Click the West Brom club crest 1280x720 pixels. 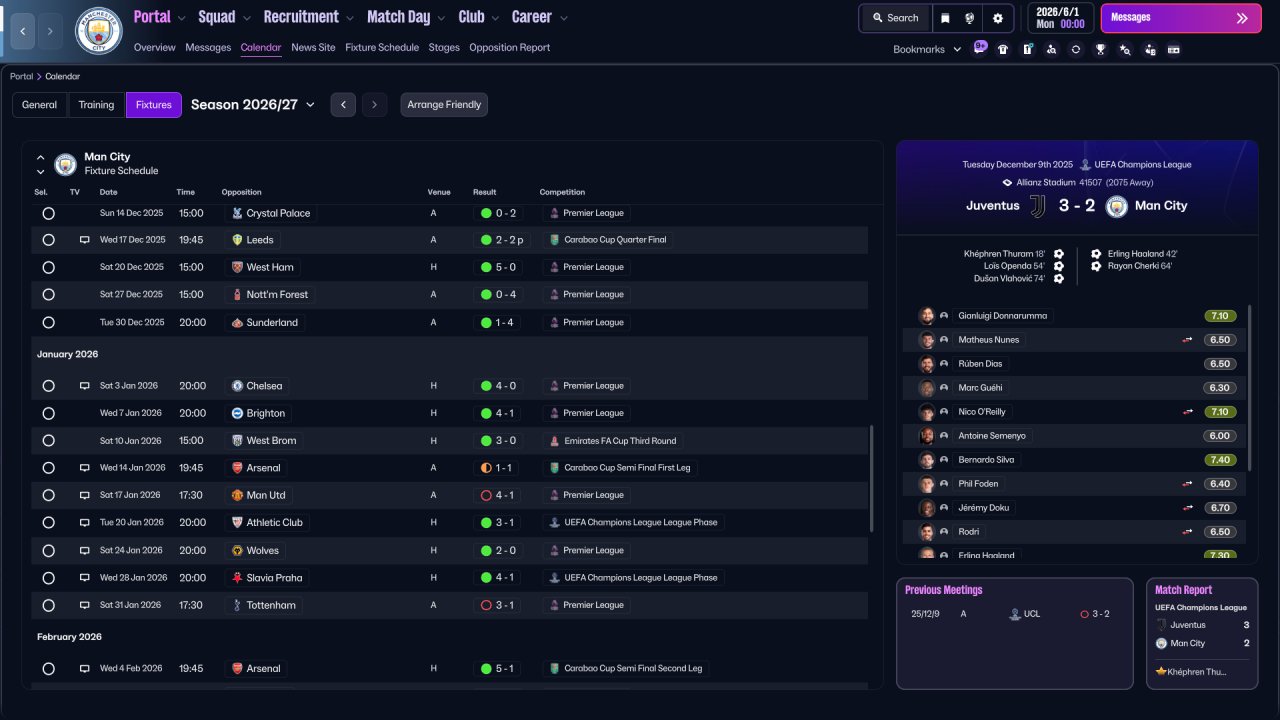pyautogui.click(x=237, y=441)
